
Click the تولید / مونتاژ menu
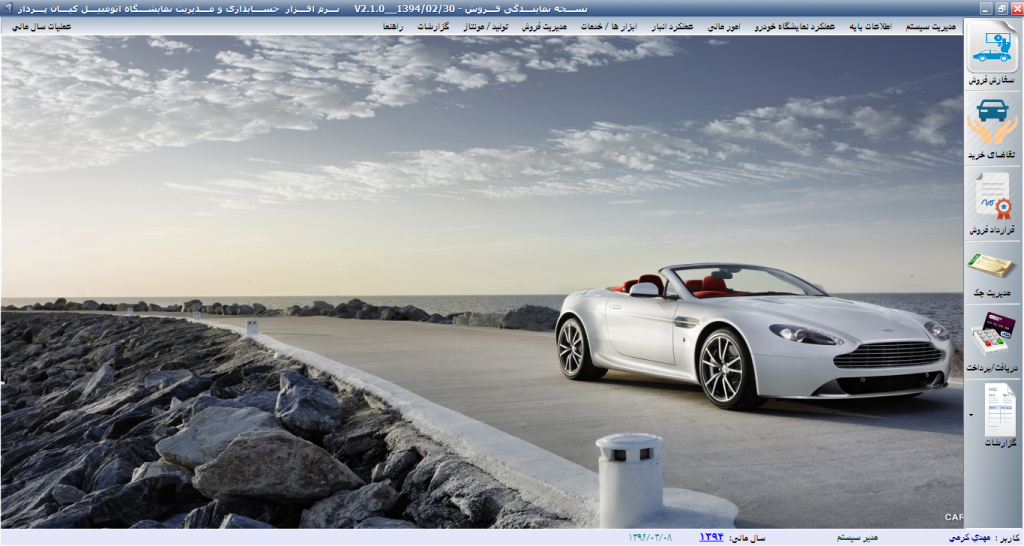click(487, 27)
